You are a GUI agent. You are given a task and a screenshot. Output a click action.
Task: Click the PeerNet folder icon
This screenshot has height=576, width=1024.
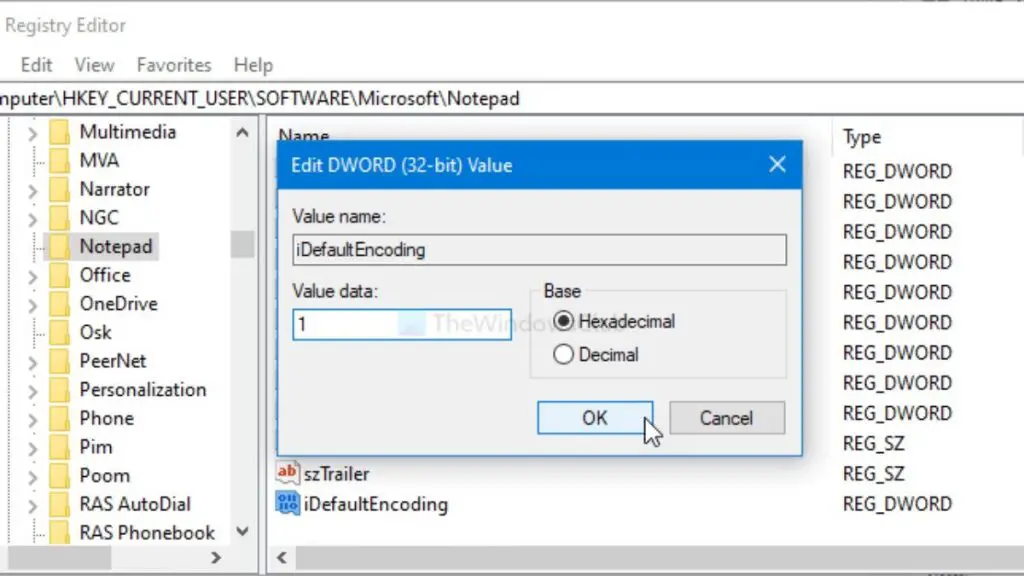[59, 361]
